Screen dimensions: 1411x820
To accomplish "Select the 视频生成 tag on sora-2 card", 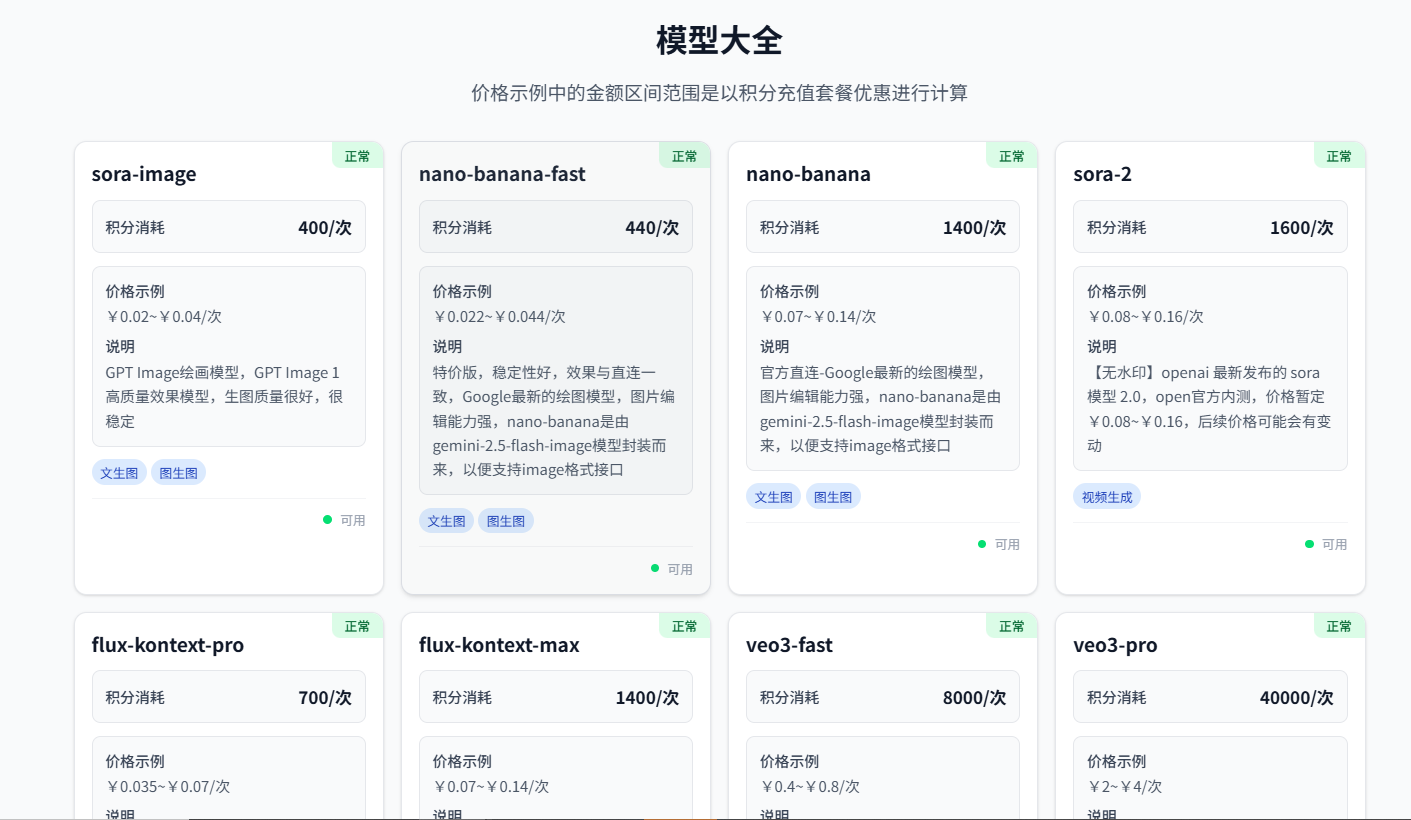I will coord(1107,497).
